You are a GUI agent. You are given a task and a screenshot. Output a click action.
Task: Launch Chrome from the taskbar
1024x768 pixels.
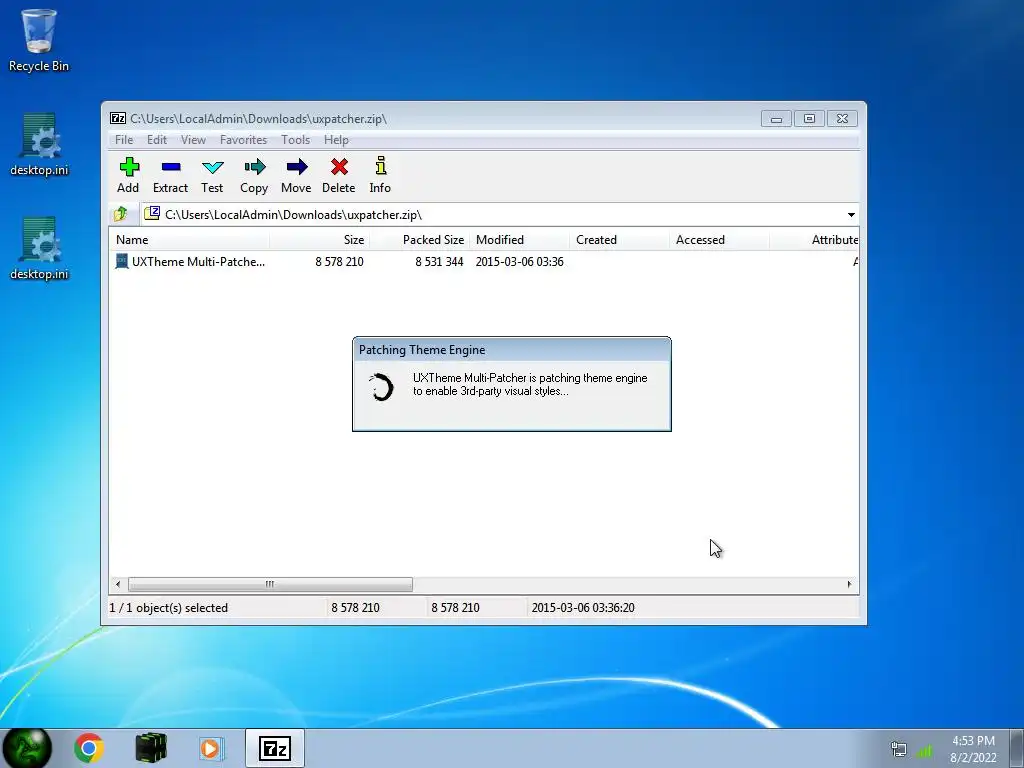[89, 748]
